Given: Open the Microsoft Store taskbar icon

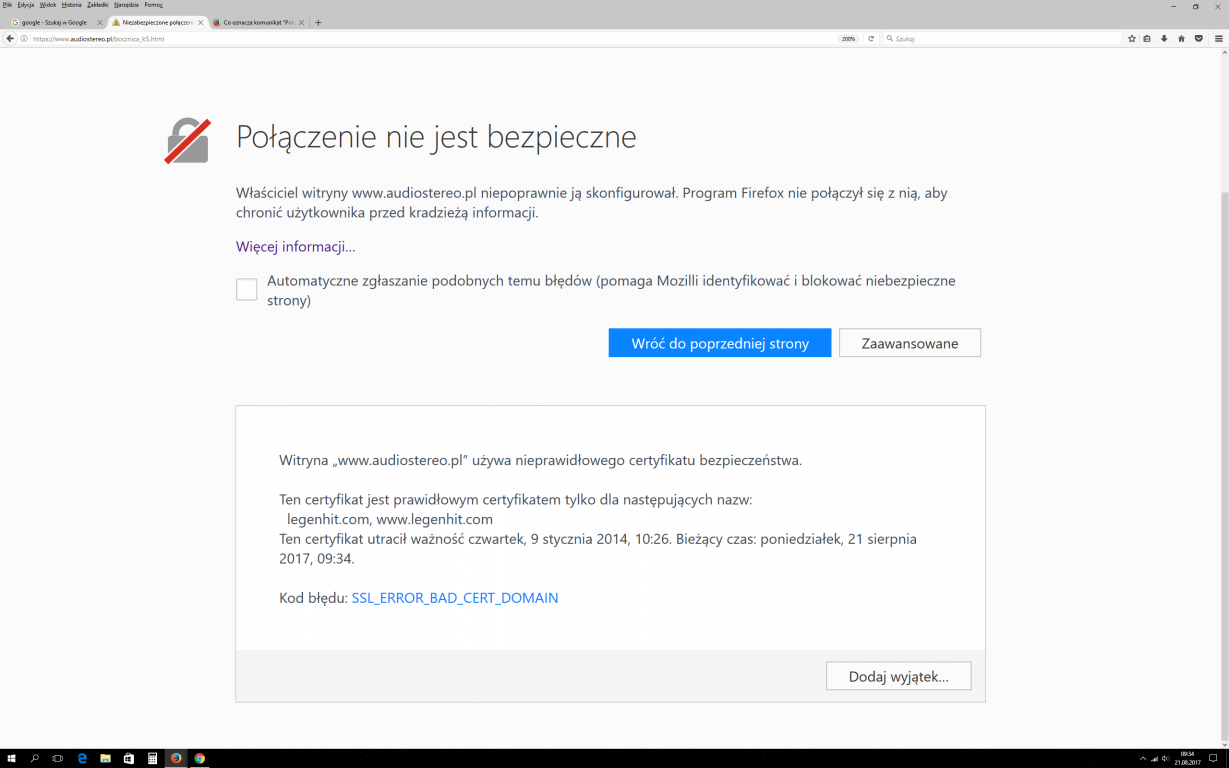Looking at the screenshot, I should point(129,758).
